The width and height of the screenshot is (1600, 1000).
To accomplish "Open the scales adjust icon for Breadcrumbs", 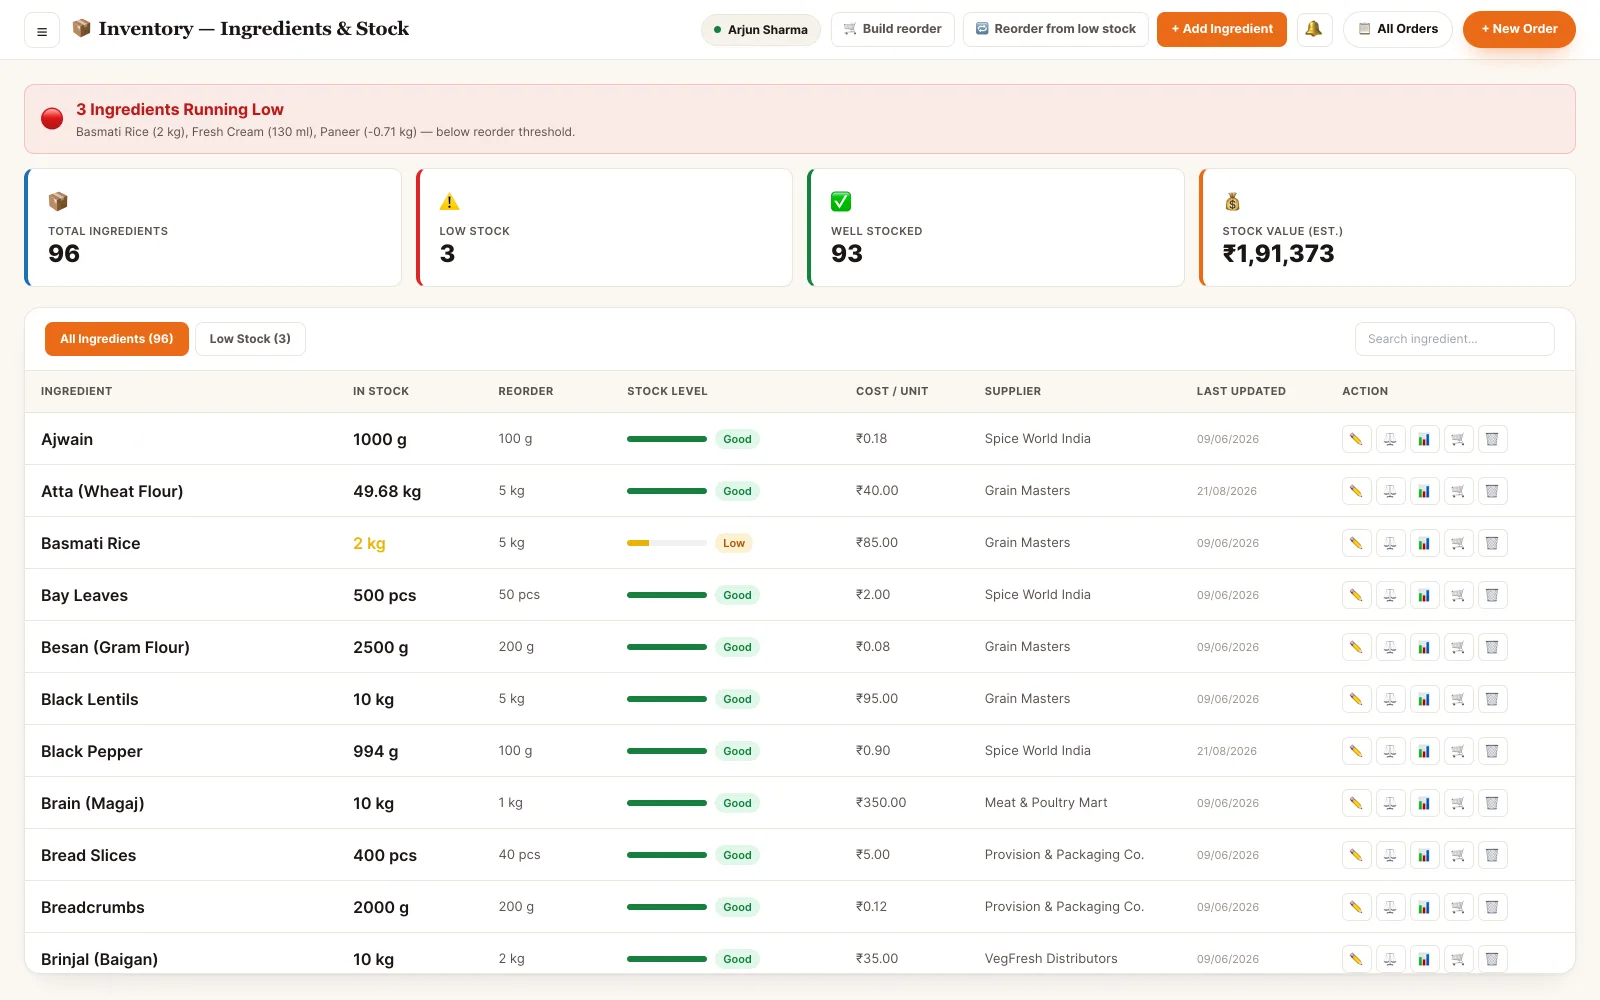I will [1390, 907].
